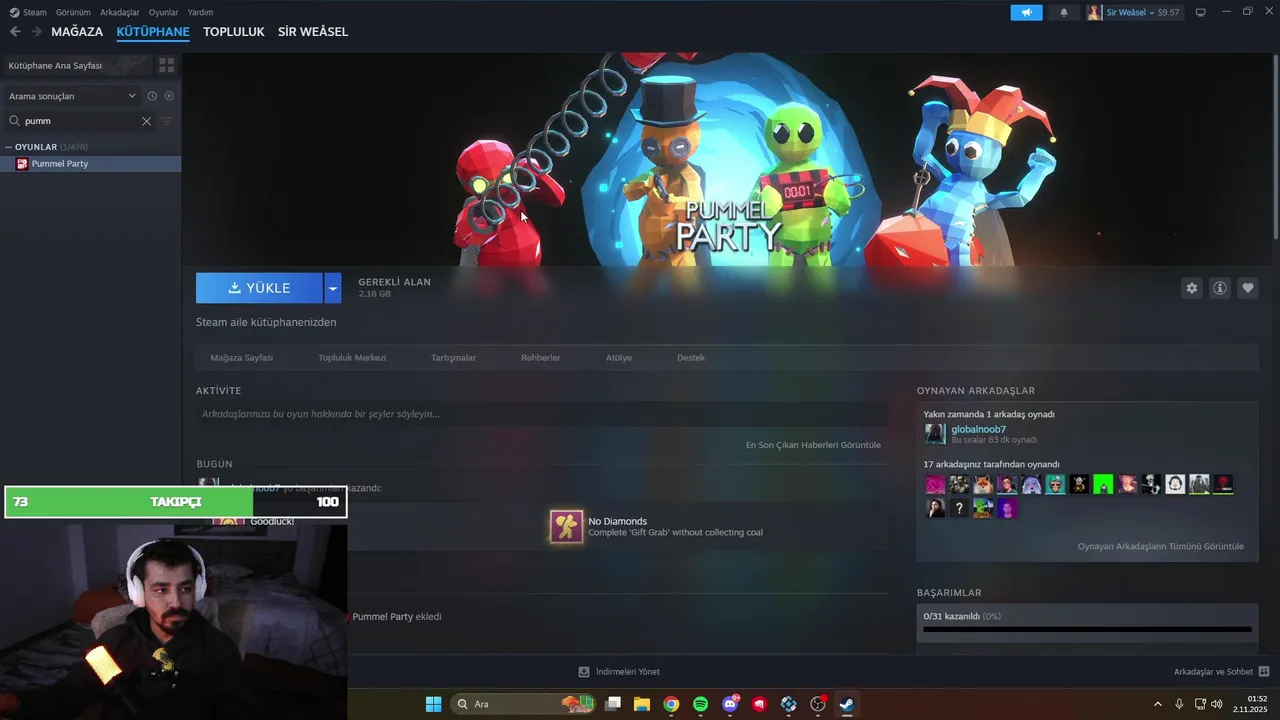Open the Arkadaşlar menu
1280x720 pixels.
119,12
